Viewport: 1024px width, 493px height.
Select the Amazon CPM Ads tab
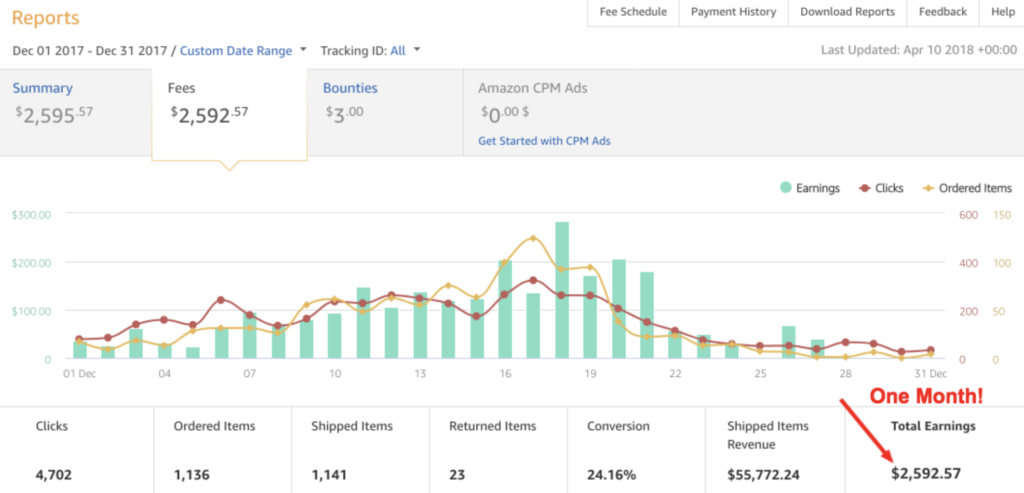click(x=532, y=88)
